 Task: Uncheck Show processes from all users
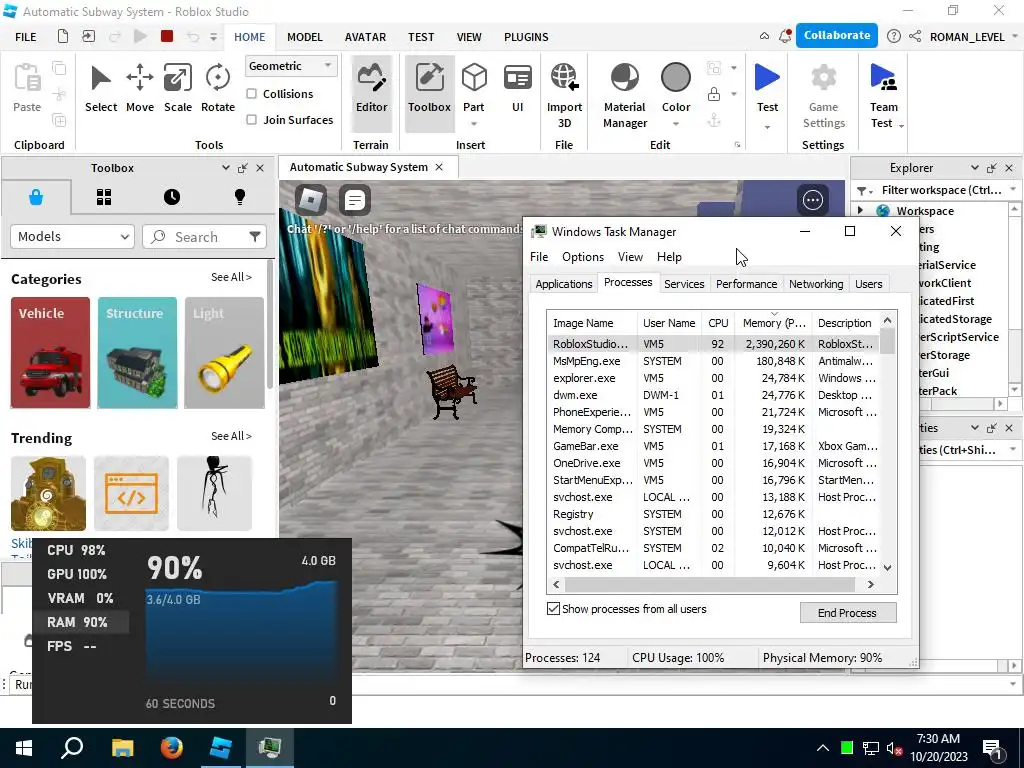[553, 609]
